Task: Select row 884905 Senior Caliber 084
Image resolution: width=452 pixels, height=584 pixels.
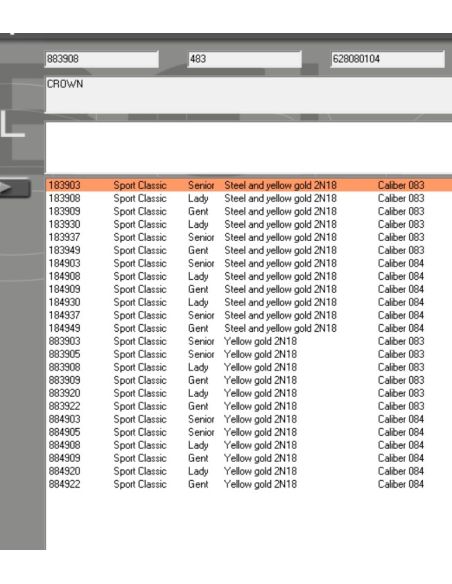Action: [249, 432]
